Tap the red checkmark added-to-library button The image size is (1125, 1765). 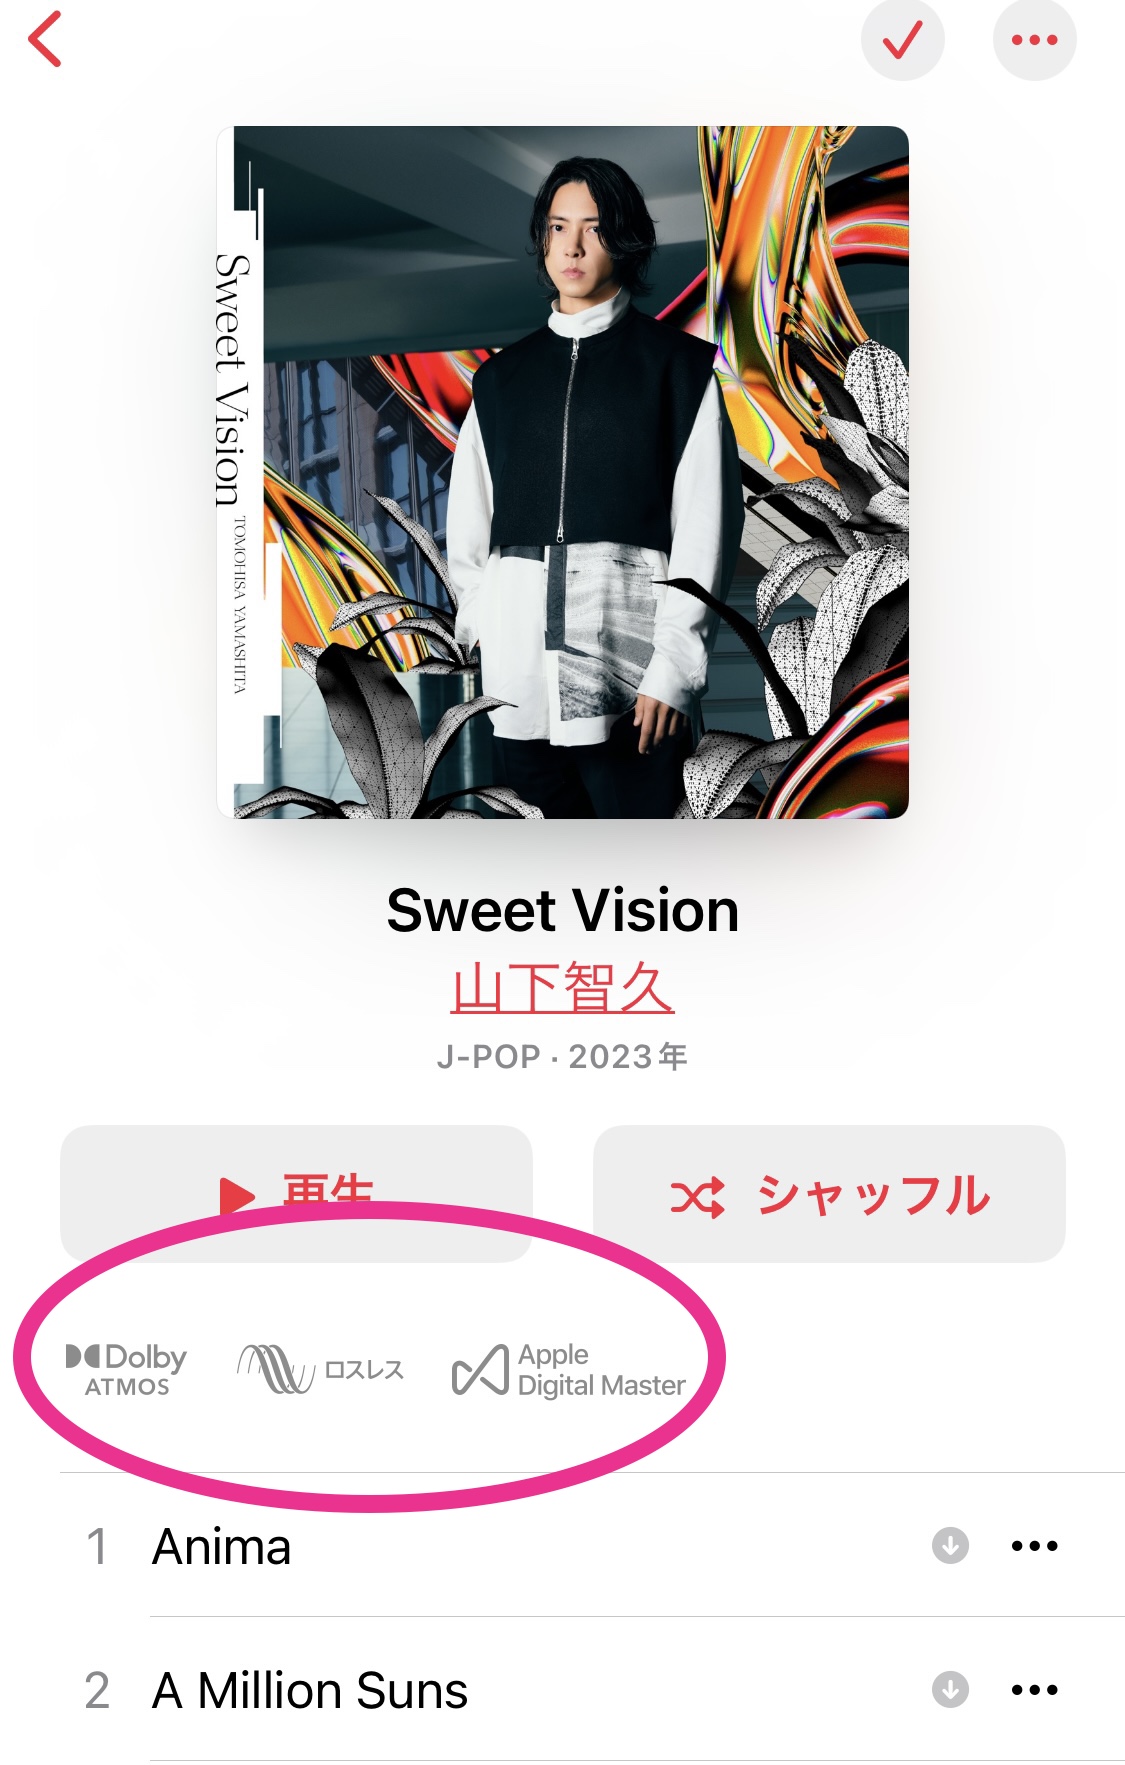902,40
